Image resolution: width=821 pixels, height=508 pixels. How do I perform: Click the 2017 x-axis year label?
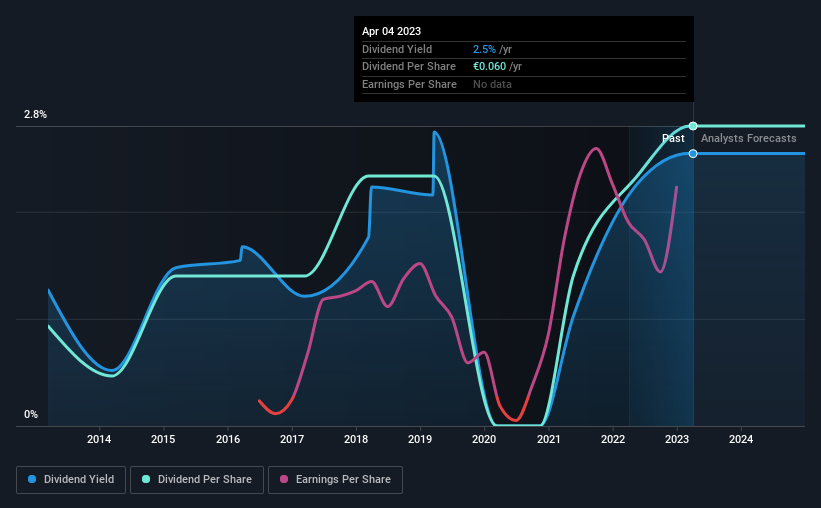pyautogui.click(x=292, y=439)
